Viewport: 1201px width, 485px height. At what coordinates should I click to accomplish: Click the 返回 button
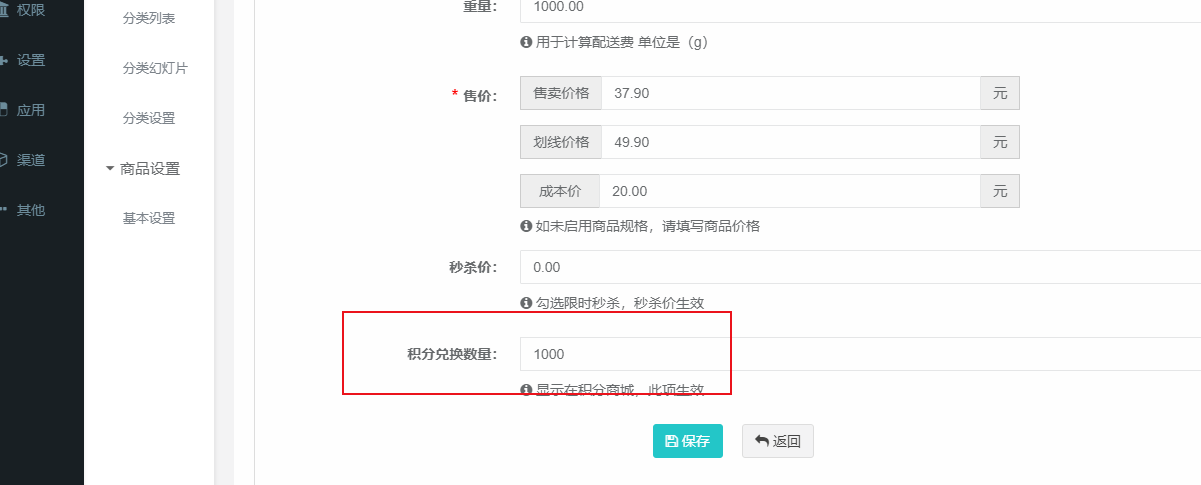pos(777,441)
